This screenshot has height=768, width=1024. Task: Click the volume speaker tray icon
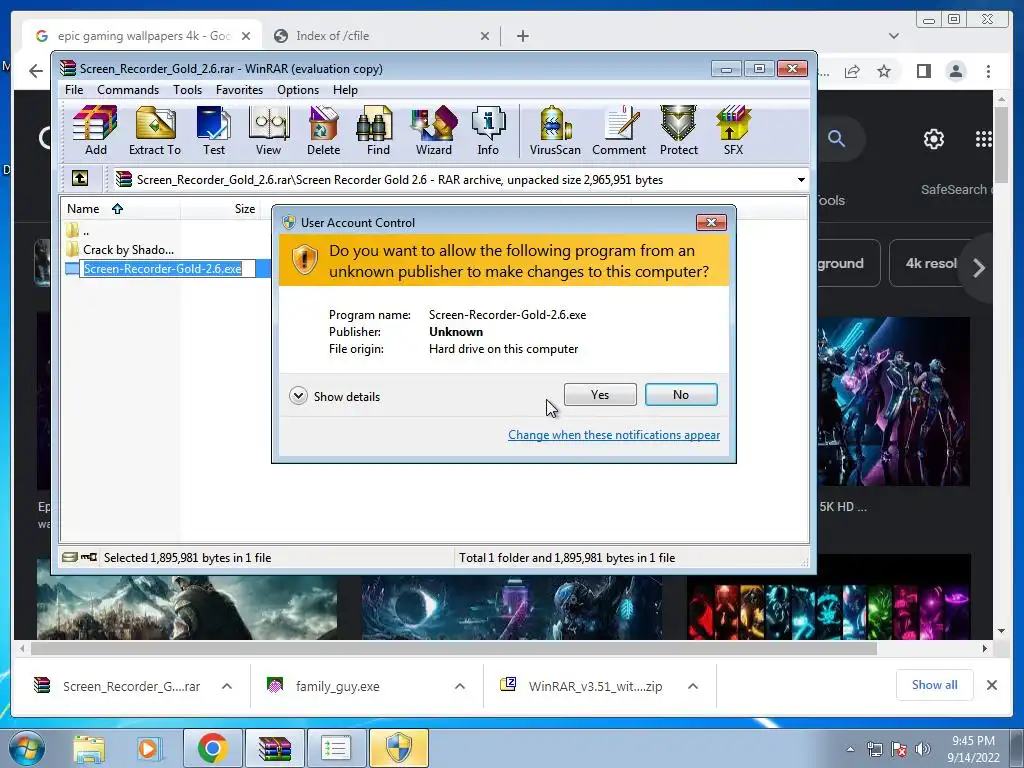pos(923,749)
